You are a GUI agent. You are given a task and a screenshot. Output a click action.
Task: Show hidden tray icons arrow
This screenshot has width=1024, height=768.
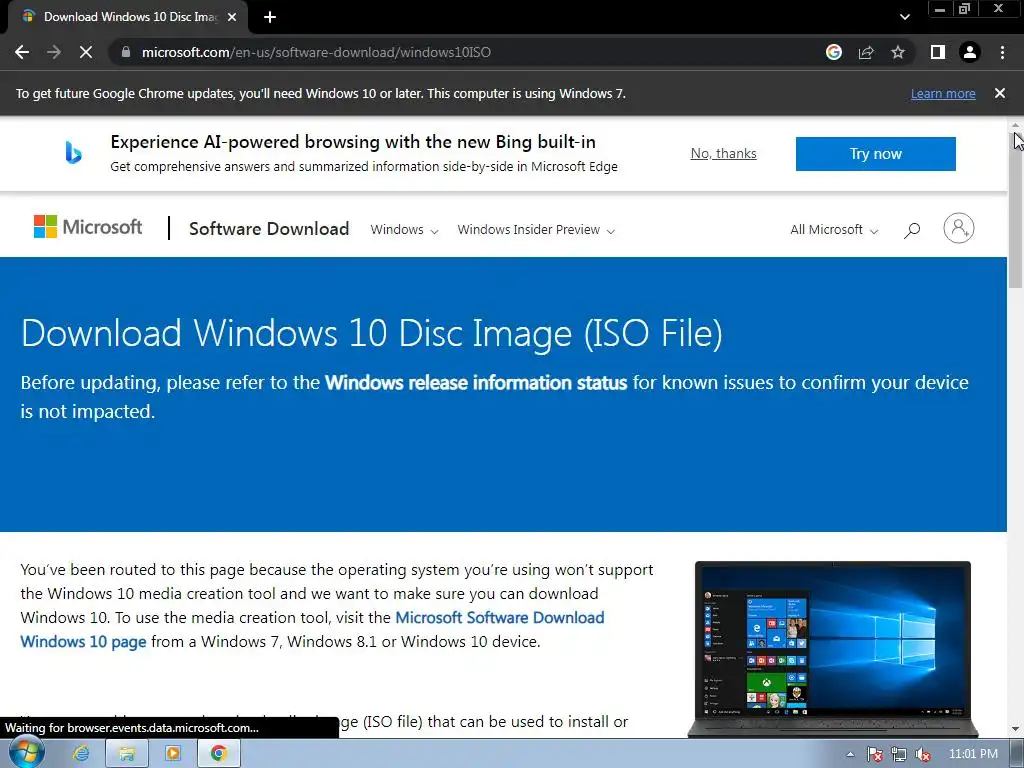(850, 754)
